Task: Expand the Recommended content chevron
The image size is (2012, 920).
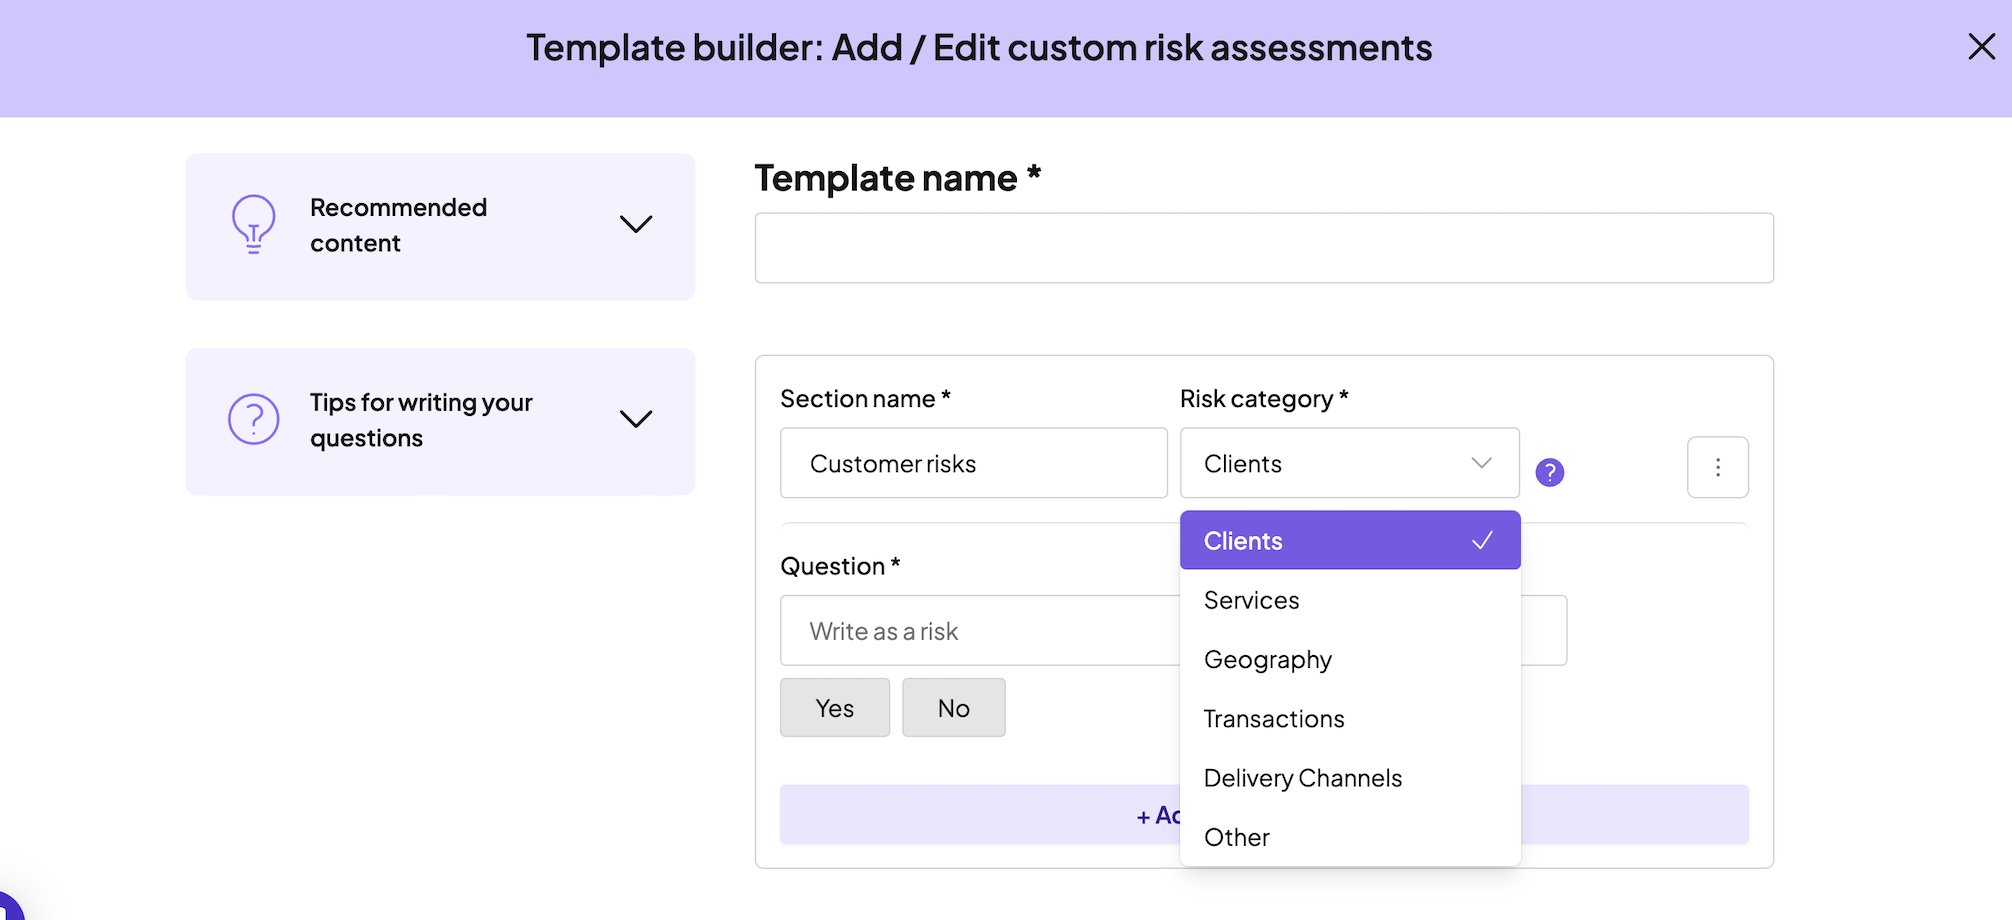Action: [x=636, y=224]
